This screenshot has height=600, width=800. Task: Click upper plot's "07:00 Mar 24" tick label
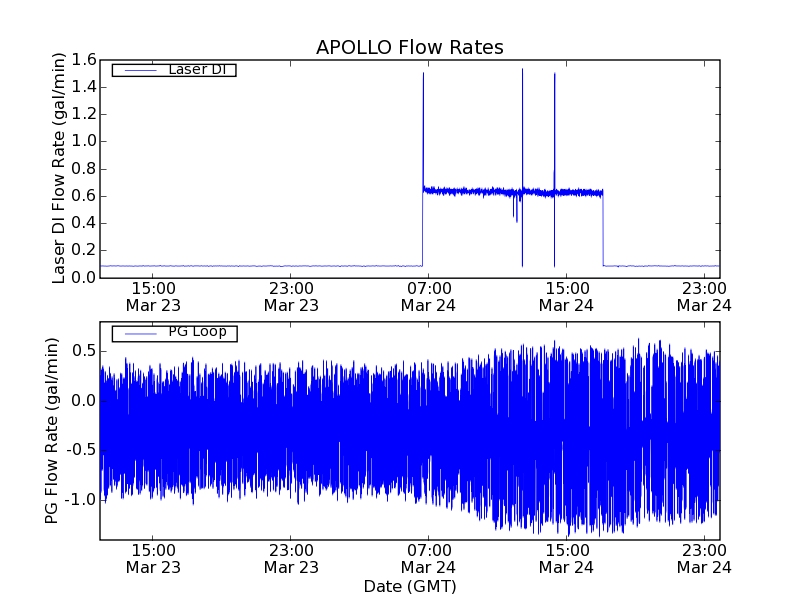click(429, 297)
